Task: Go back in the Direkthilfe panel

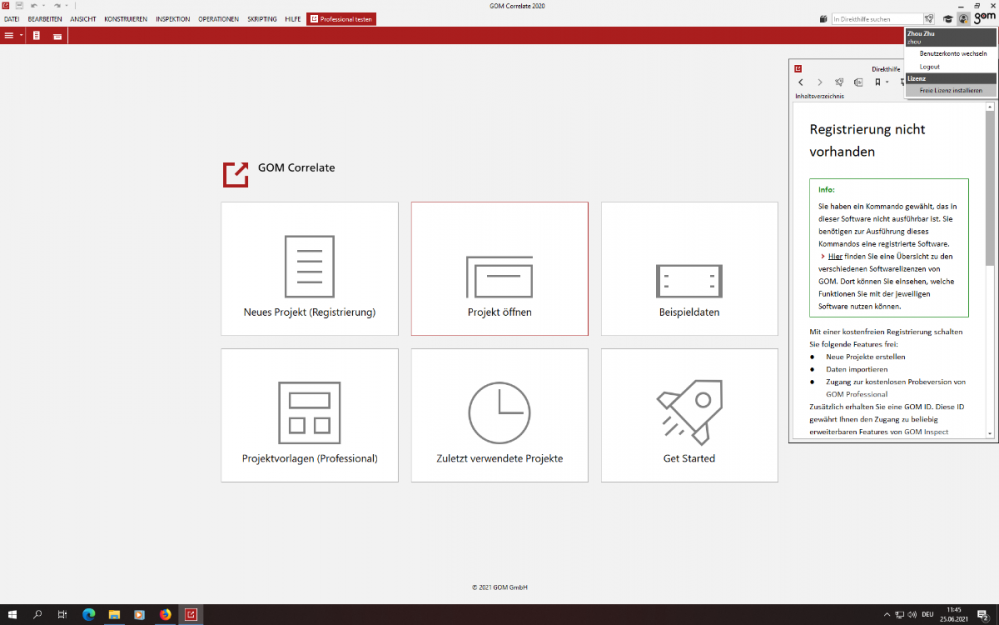Action: (x=801, y=82)
